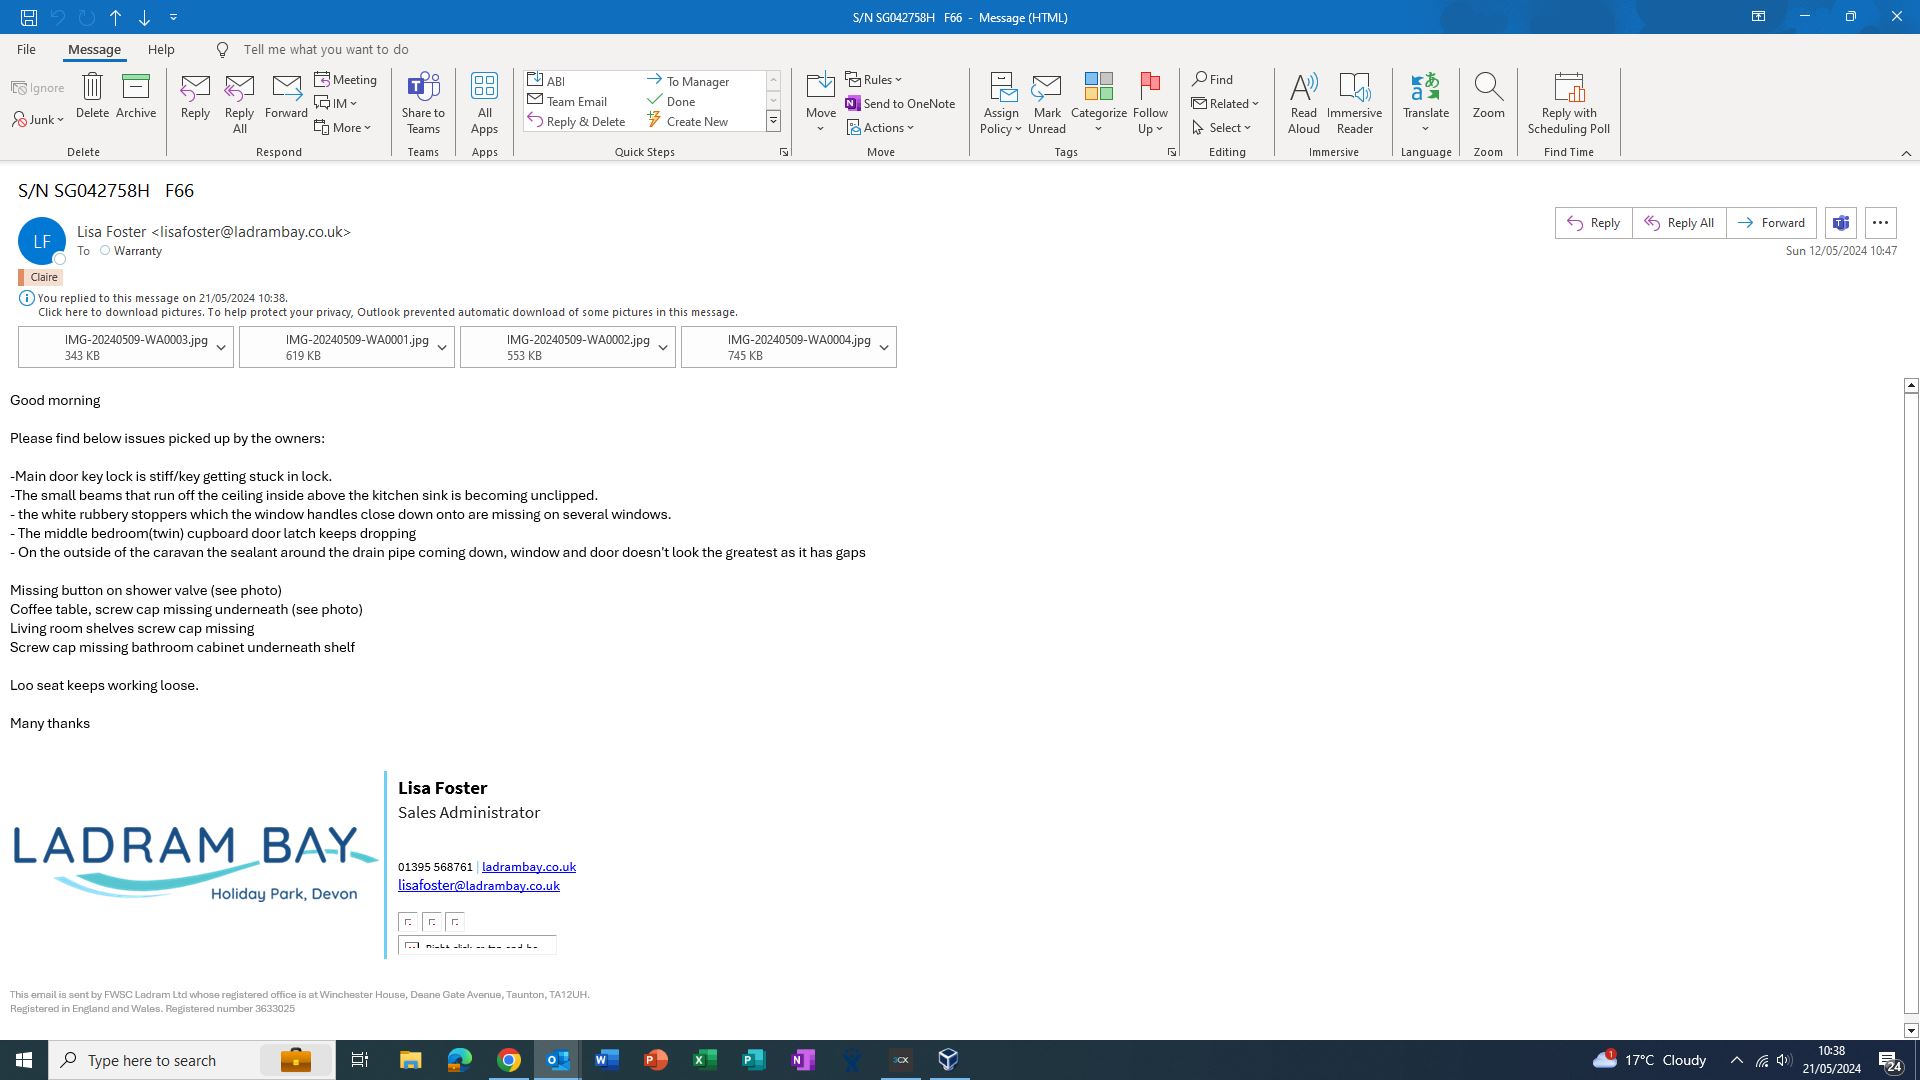Expand the Quick Steps gallery

773,121
